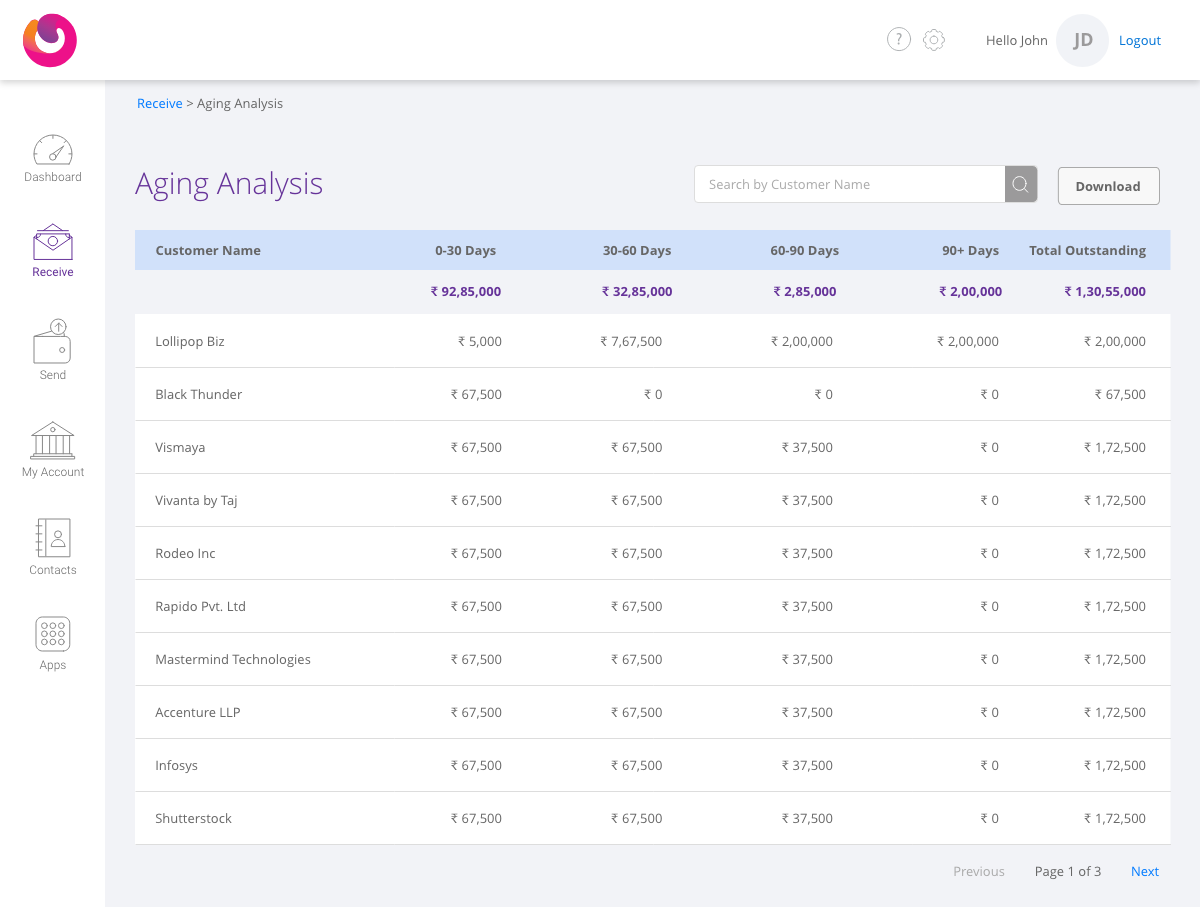1200x908 pixels.
Task: Open the Contacts address book icon
Action: 53,538
